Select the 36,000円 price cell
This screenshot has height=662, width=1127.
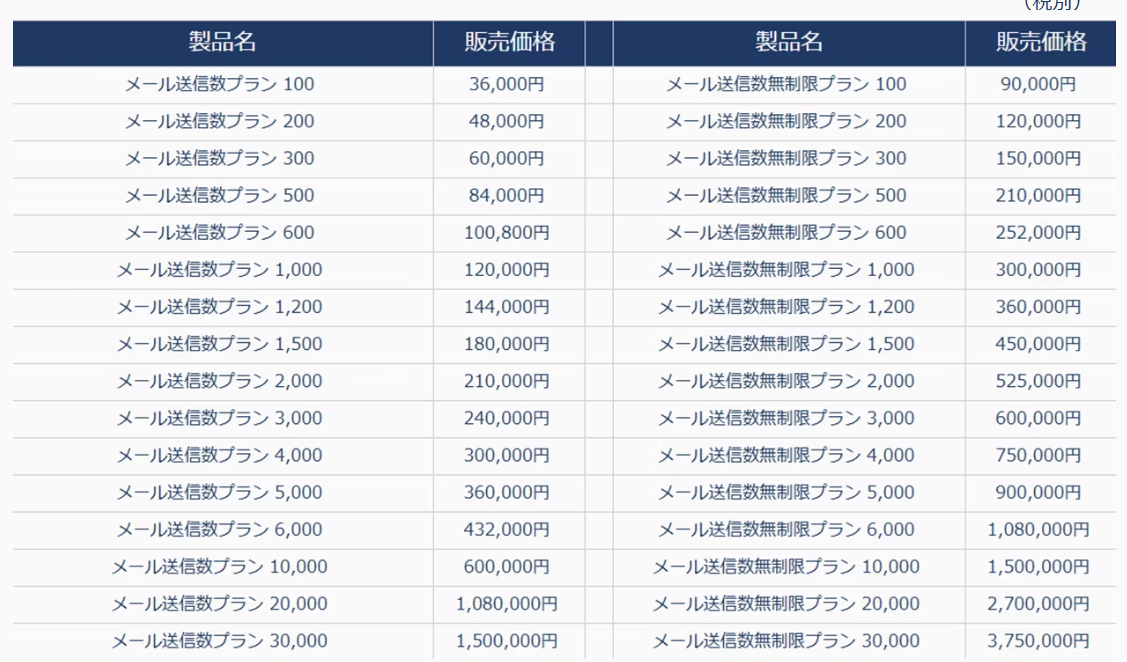(506, 84)
